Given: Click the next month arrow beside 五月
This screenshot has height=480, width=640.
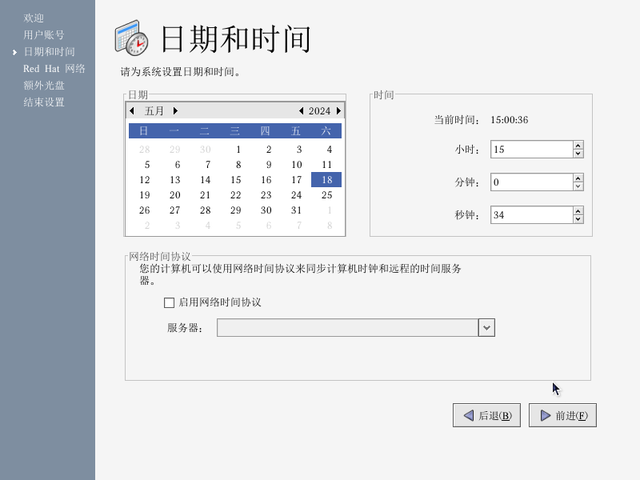Looking at the screenshot, I should pyautogui.click(x=175, y=111).
